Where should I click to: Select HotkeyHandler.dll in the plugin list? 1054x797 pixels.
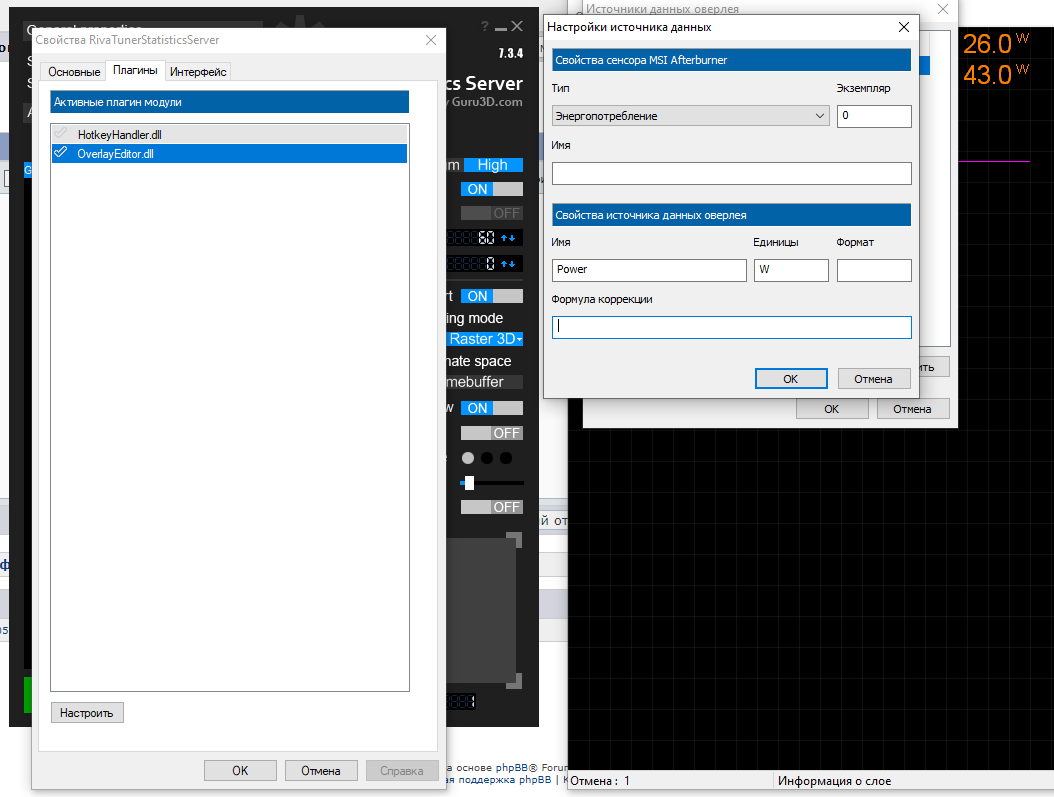(x=229, y=134)
